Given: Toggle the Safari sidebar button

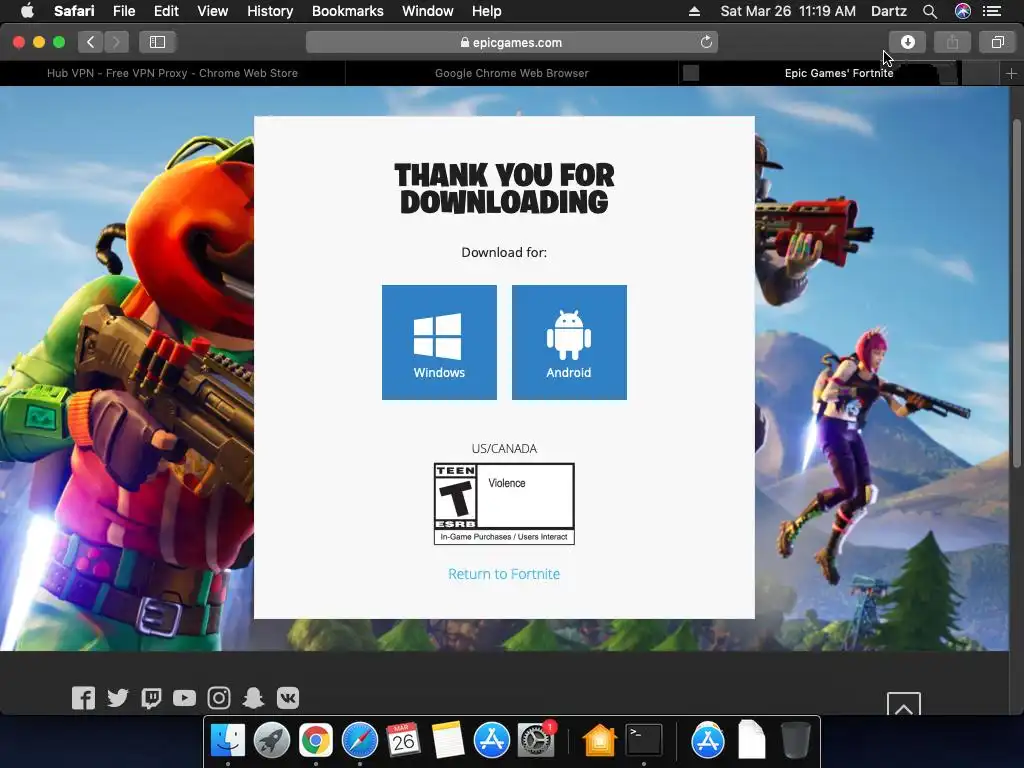Looking at the screenshot, I should (157, 42).
